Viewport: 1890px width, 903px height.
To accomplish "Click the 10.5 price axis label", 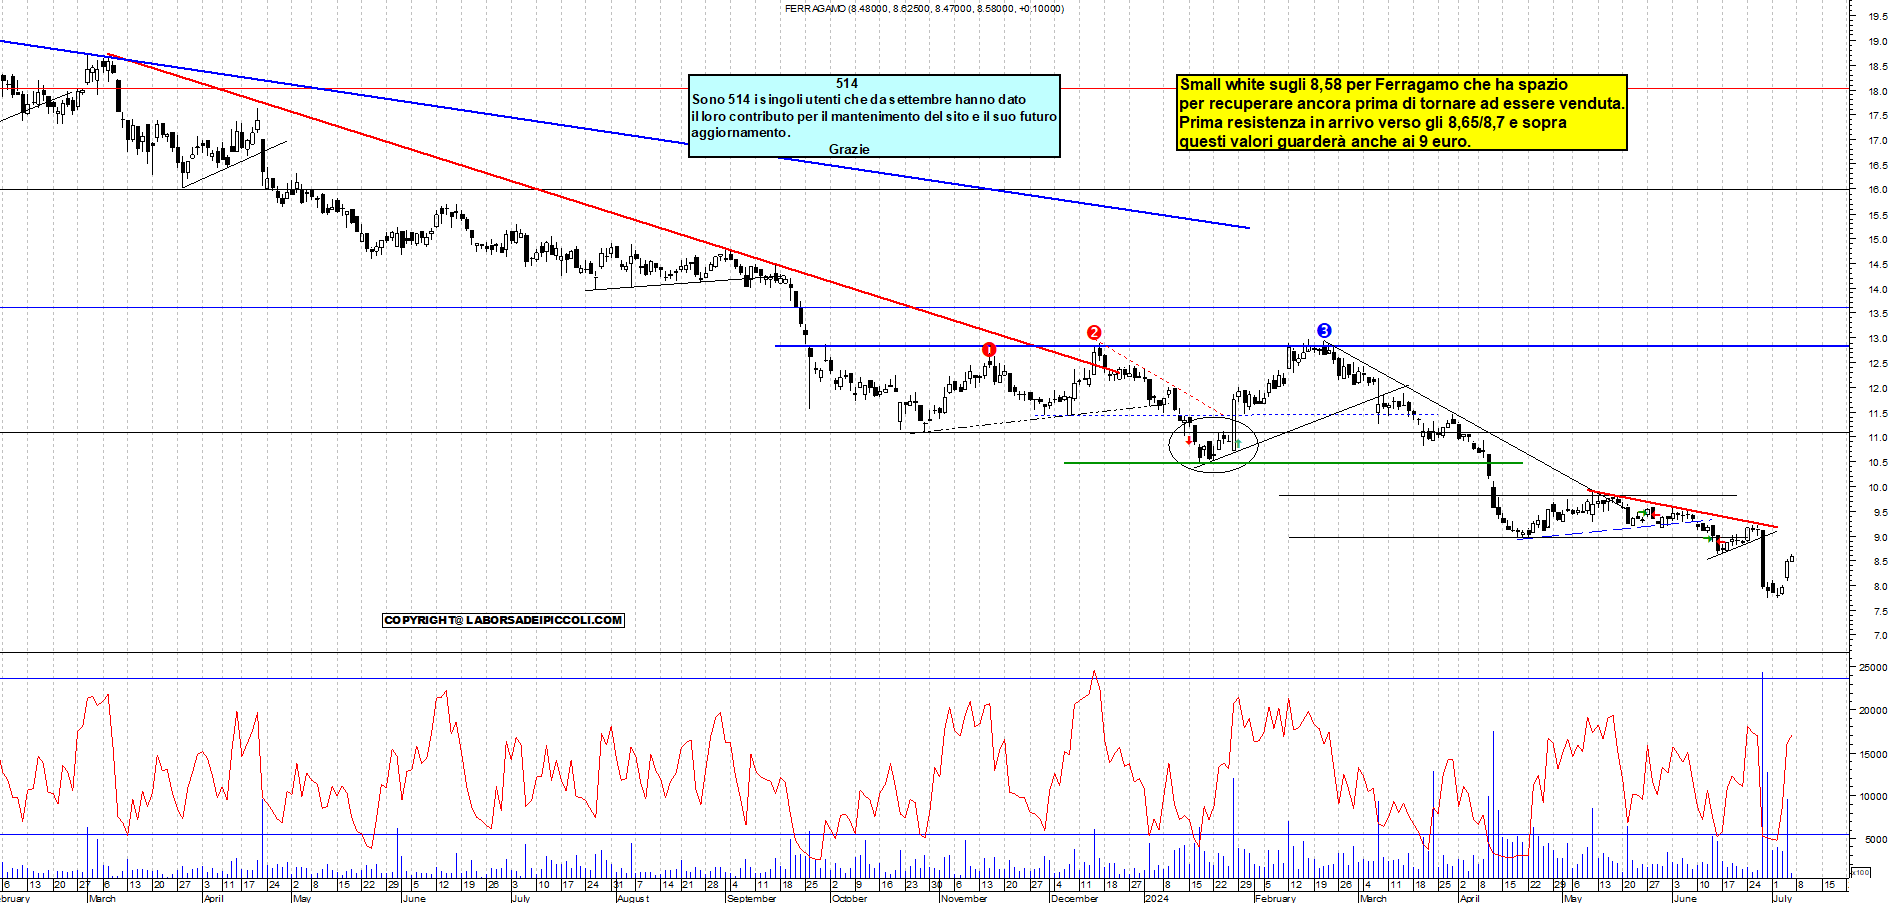I will (1877, 463).
